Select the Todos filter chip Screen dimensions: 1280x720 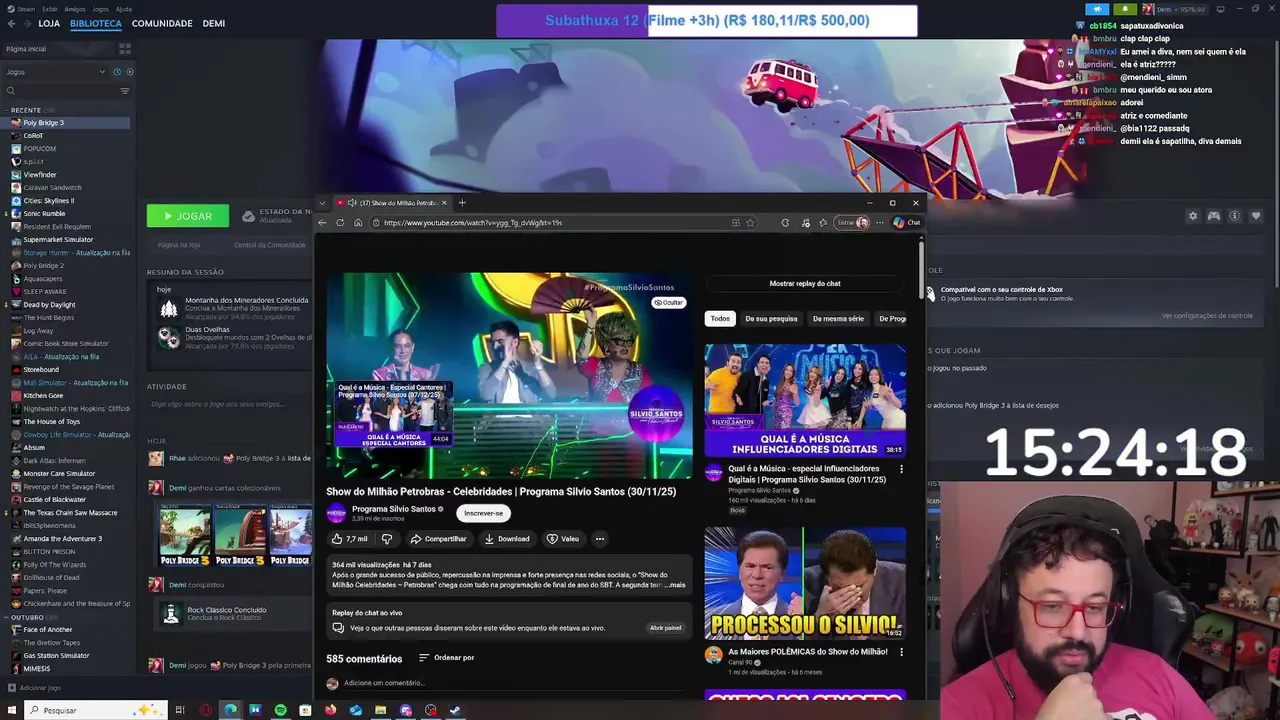click(720, 319)
